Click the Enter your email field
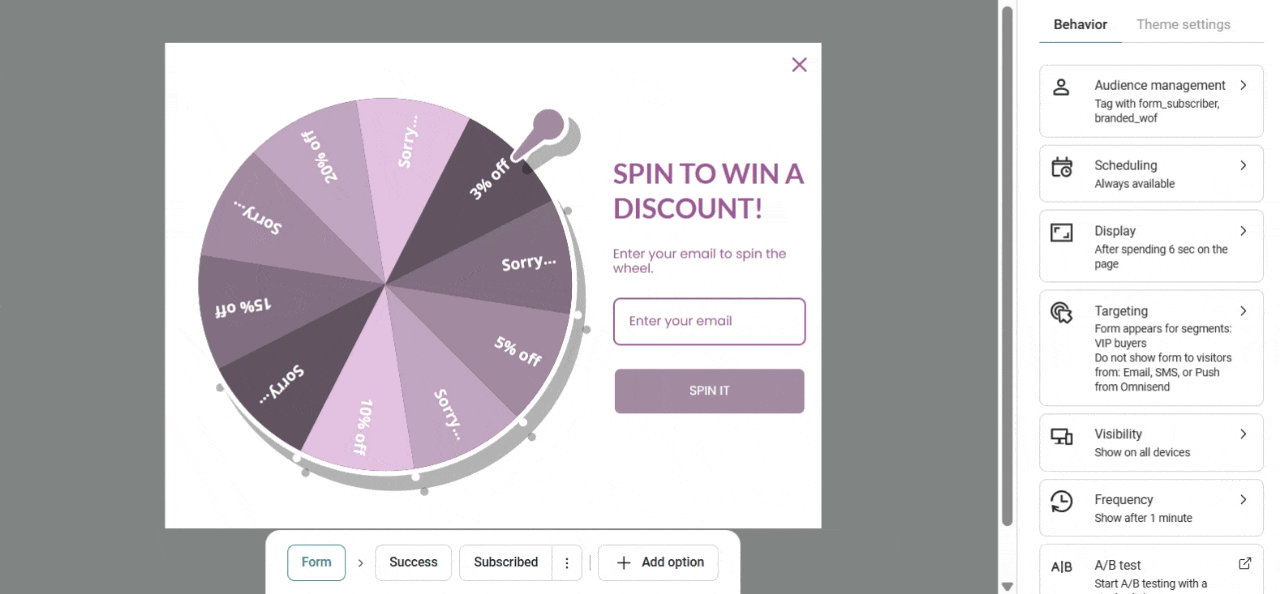The width and height of the screenshot is (1280, 594). [709, 321]
